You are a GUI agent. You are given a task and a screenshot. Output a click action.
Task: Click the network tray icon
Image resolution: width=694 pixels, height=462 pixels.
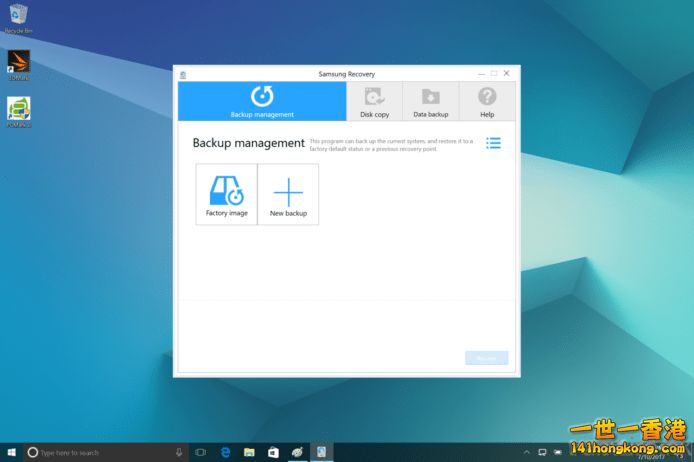(x=542, y=452)
